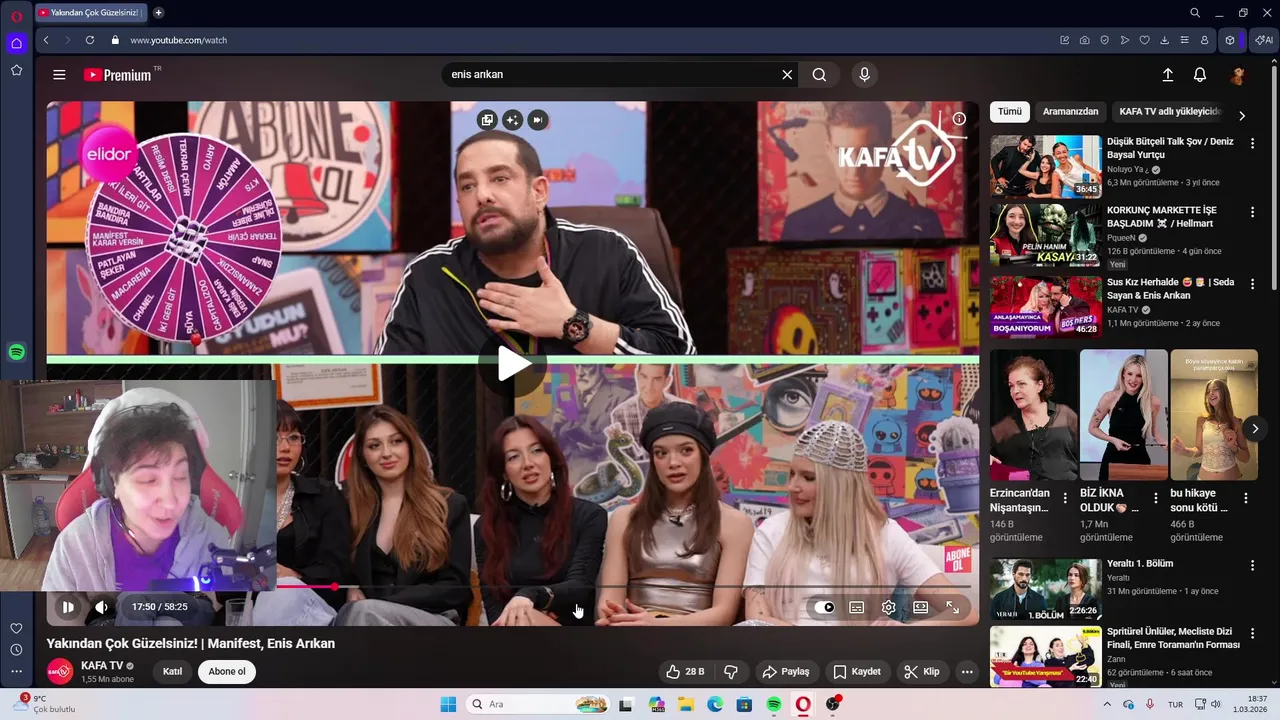Image resolution: width=1280 pixels, height=720 pixels.
Task: Like the video showing 28 B
Action: tap(686, 672)
